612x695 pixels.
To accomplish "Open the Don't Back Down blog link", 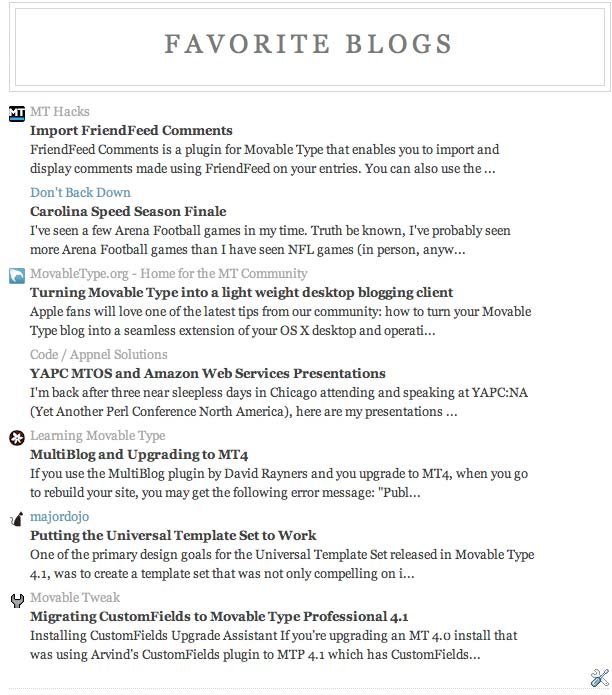I will coord(80,192).
